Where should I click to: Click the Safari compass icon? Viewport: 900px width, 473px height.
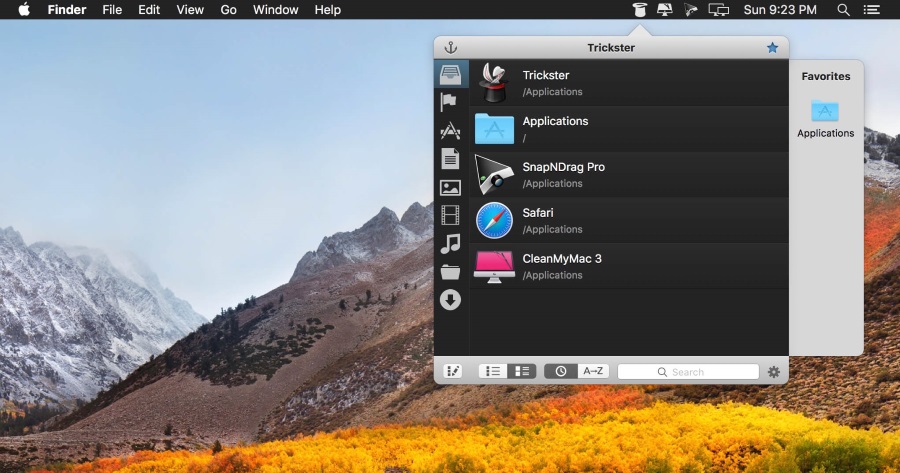tap(494, 220)
